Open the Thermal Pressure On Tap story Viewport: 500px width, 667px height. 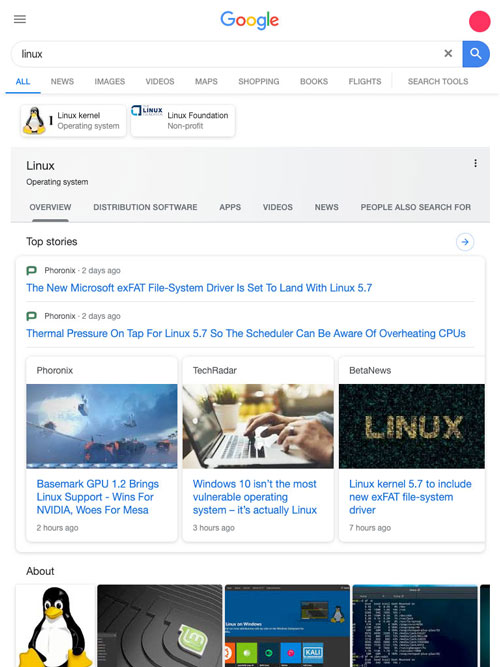pos(246,334)
